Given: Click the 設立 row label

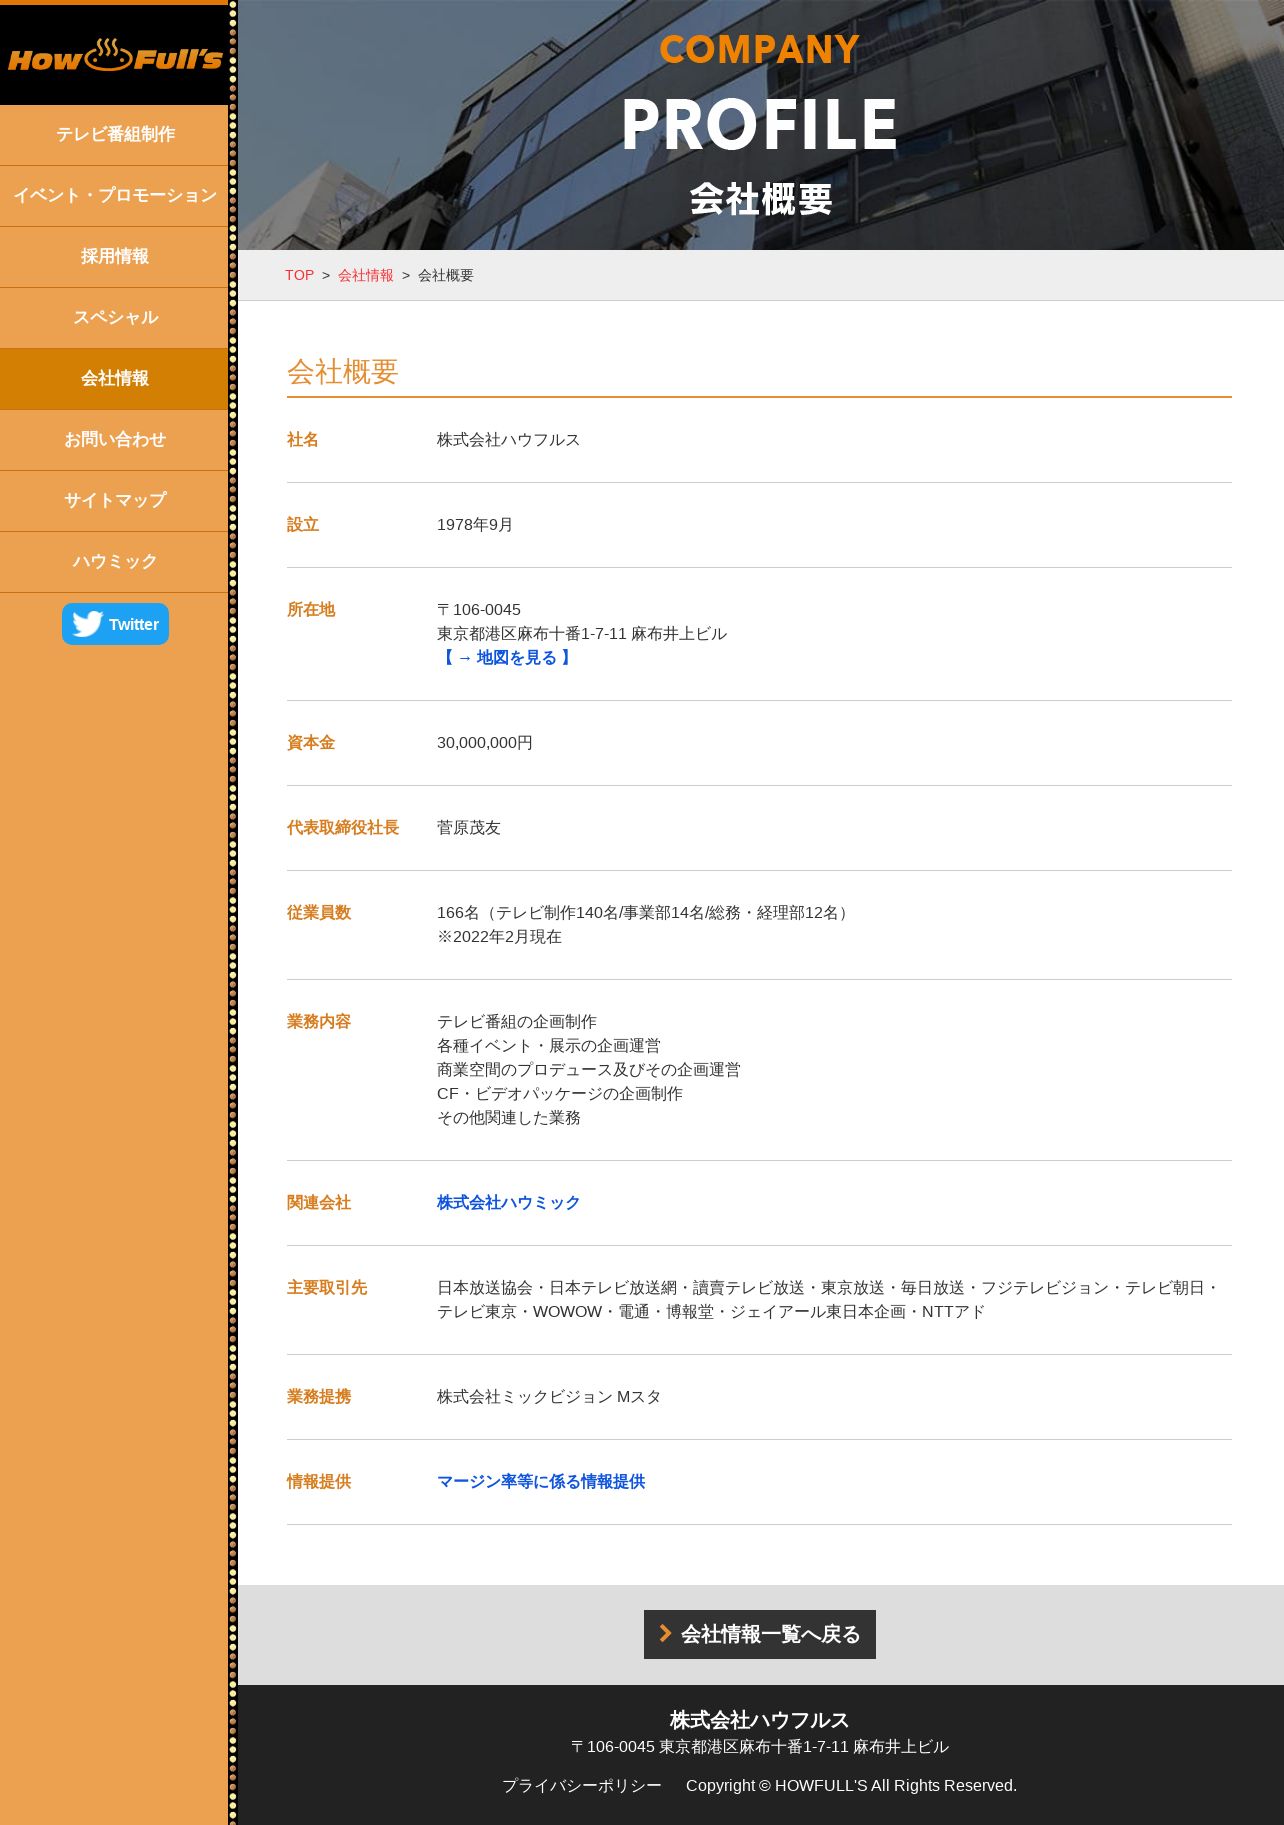Looking at the screenshot, I should tap(303, 525).
